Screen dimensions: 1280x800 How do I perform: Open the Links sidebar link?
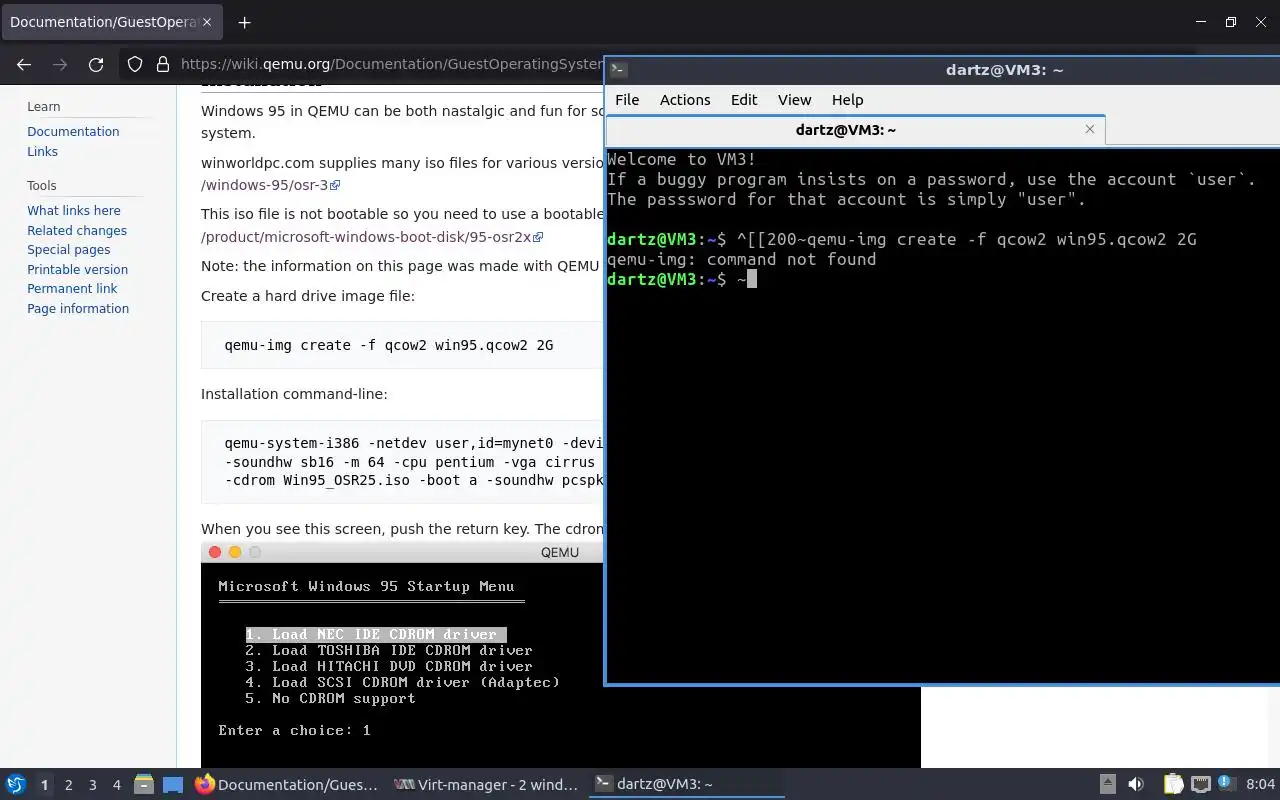pyautogui.click(x=42, y=151)
